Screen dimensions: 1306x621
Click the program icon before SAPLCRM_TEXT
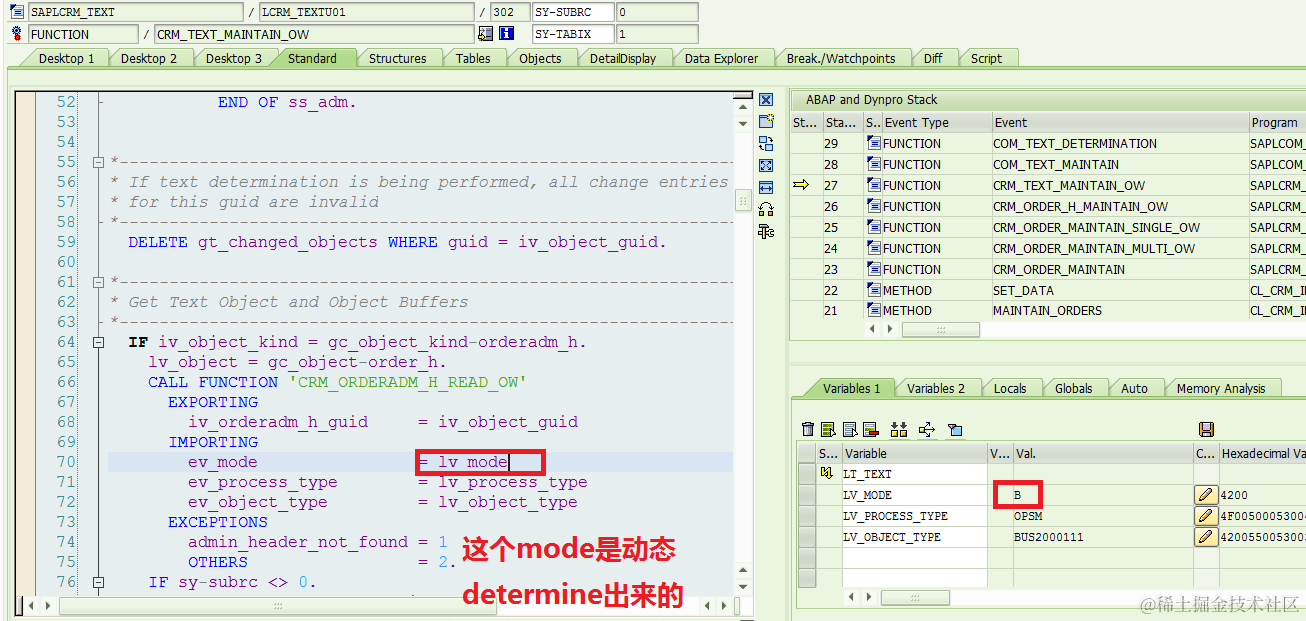point(17,12)
